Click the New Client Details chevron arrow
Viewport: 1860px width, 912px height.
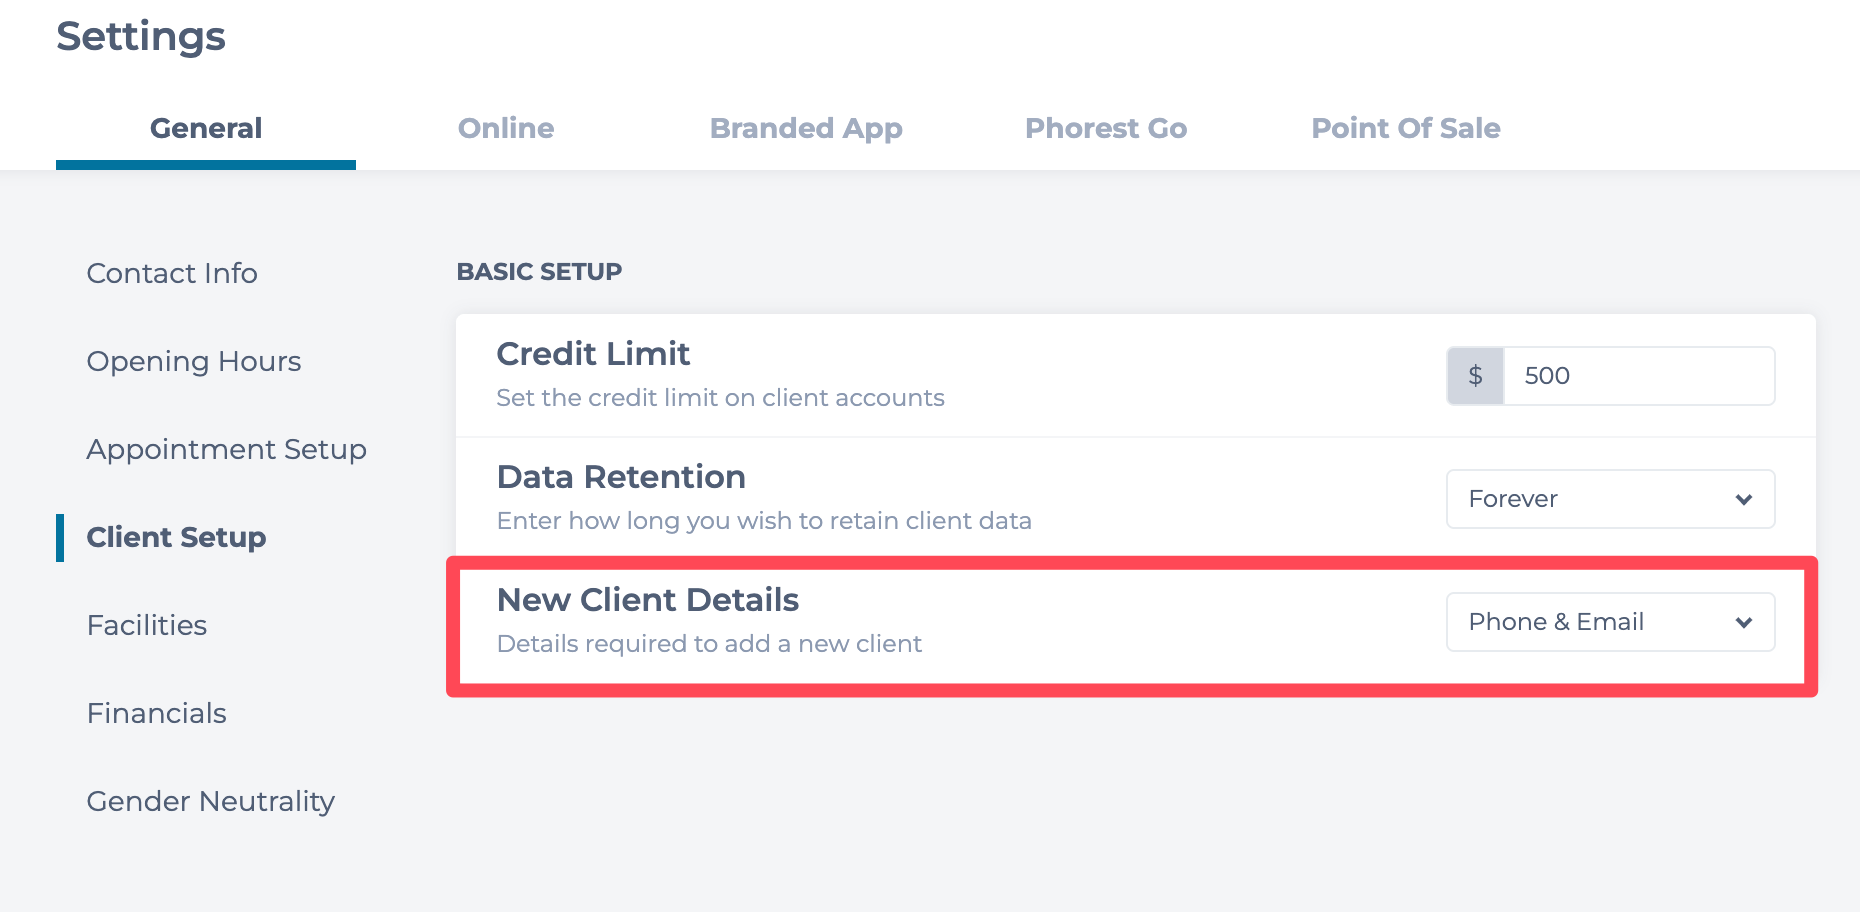(1744, 622)
